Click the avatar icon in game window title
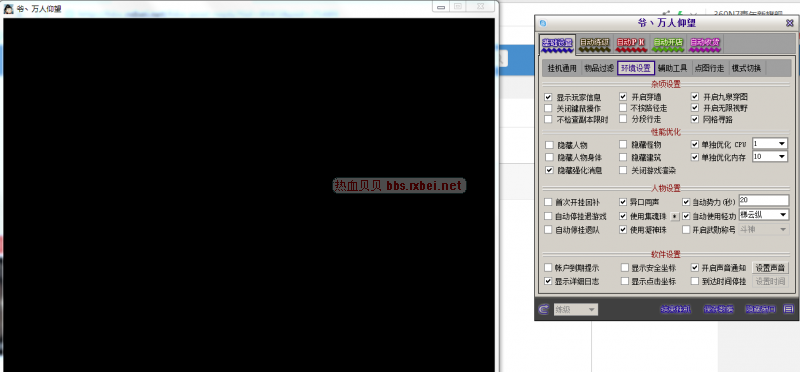 [9, 8]
